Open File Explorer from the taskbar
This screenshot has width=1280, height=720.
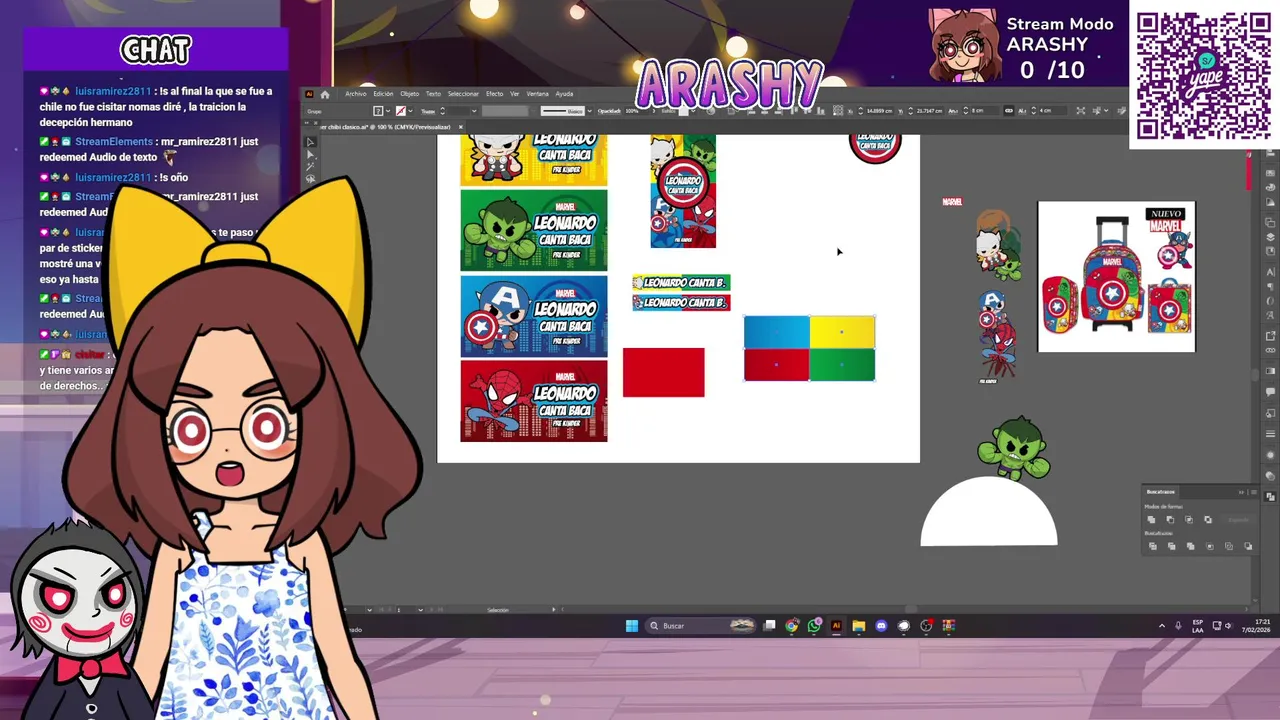tap(859, 626)
